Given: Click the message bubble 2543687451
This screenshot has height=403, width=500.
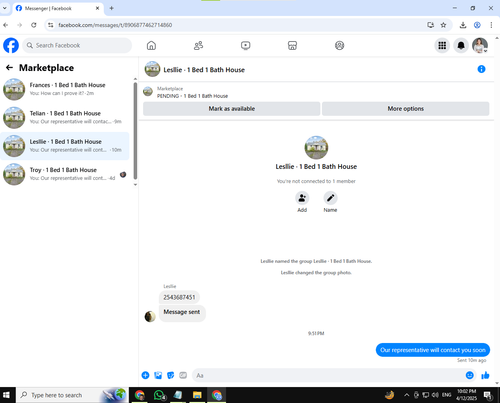Looking at the screenshot, I should (x=179, y=297).
